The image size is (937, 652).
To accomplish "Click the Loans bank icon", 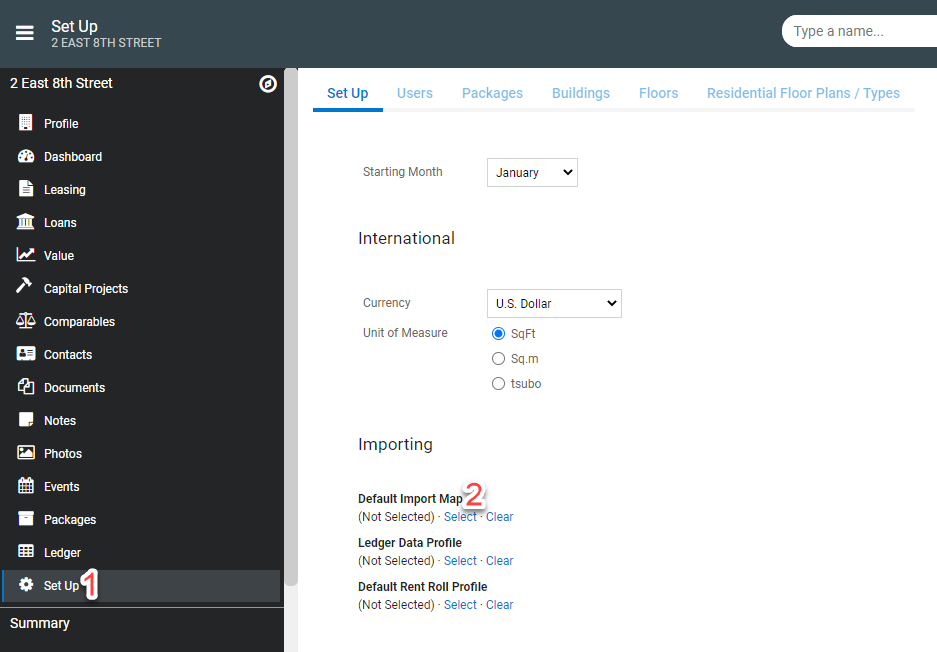I will pyautogui.click(x=26, y=222).
